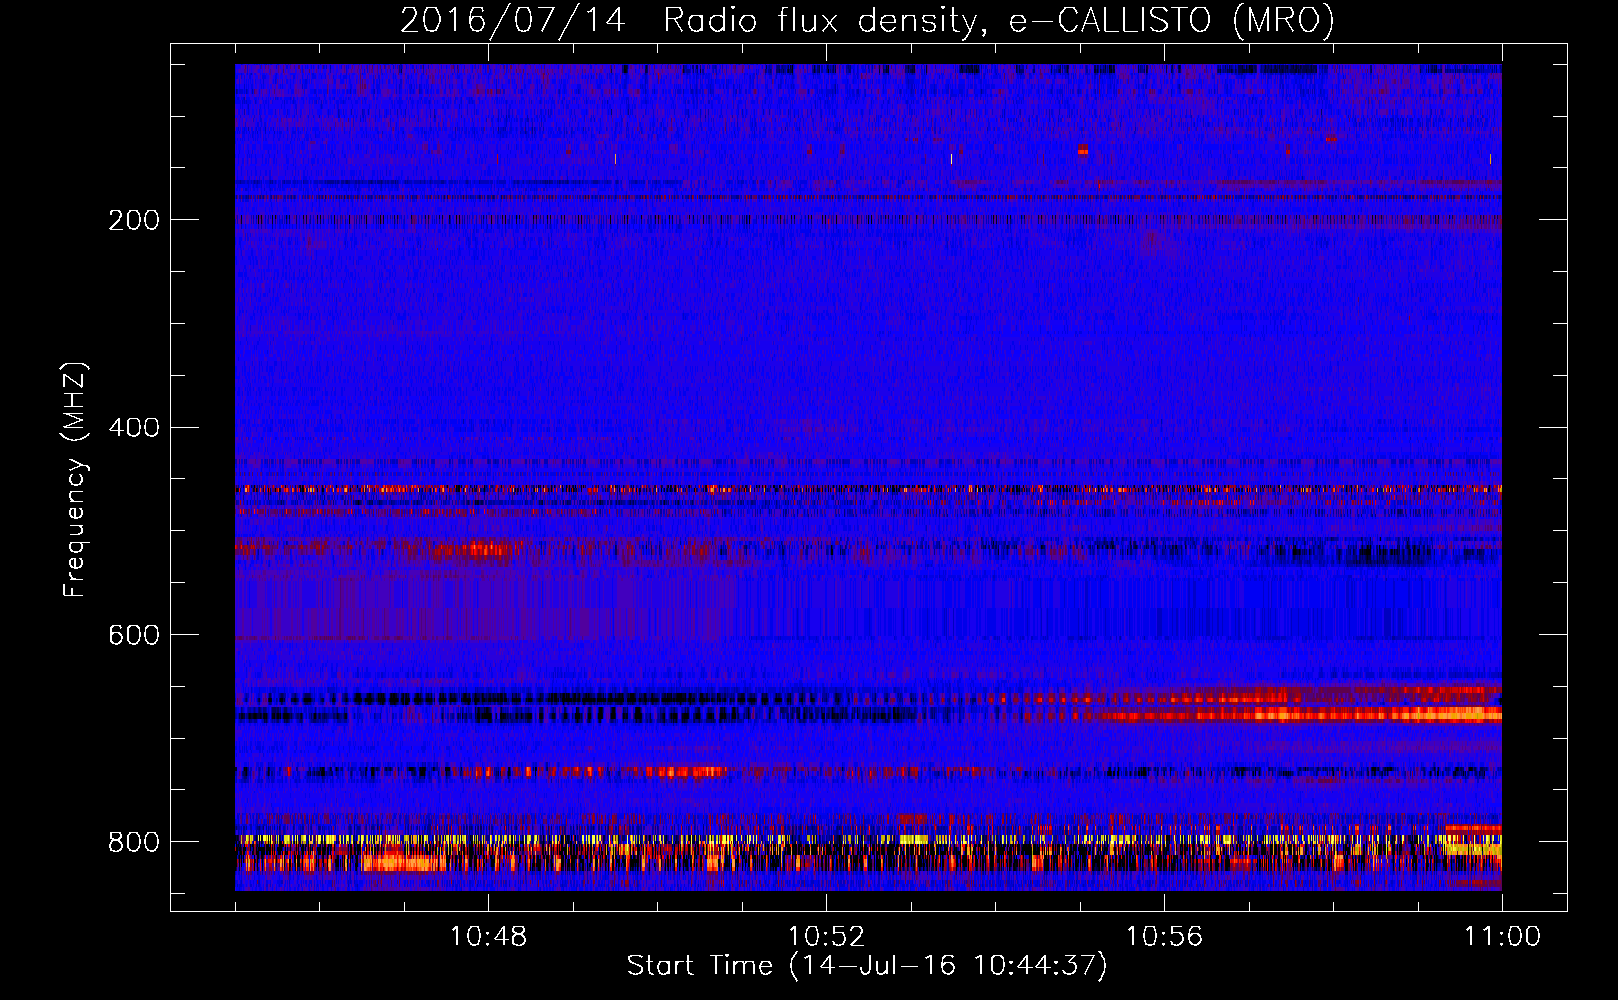Click the 11:00 time tick label
The height and width of the screenshot is (1000, 1618).
[x=1502, y=937]
